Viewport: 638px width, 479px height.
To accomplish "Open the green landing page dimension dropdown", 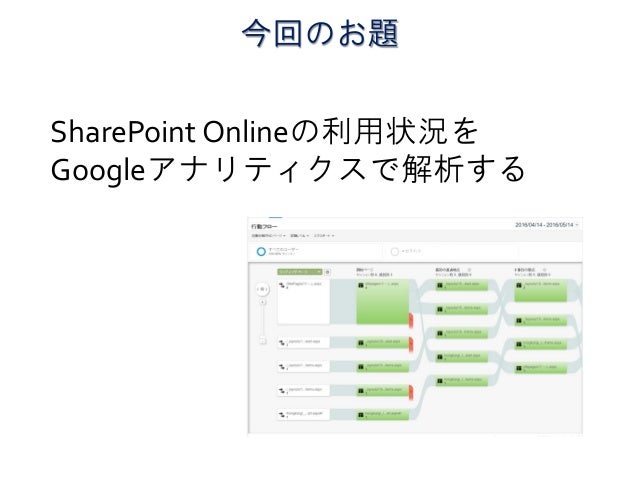I will [300, 272].
